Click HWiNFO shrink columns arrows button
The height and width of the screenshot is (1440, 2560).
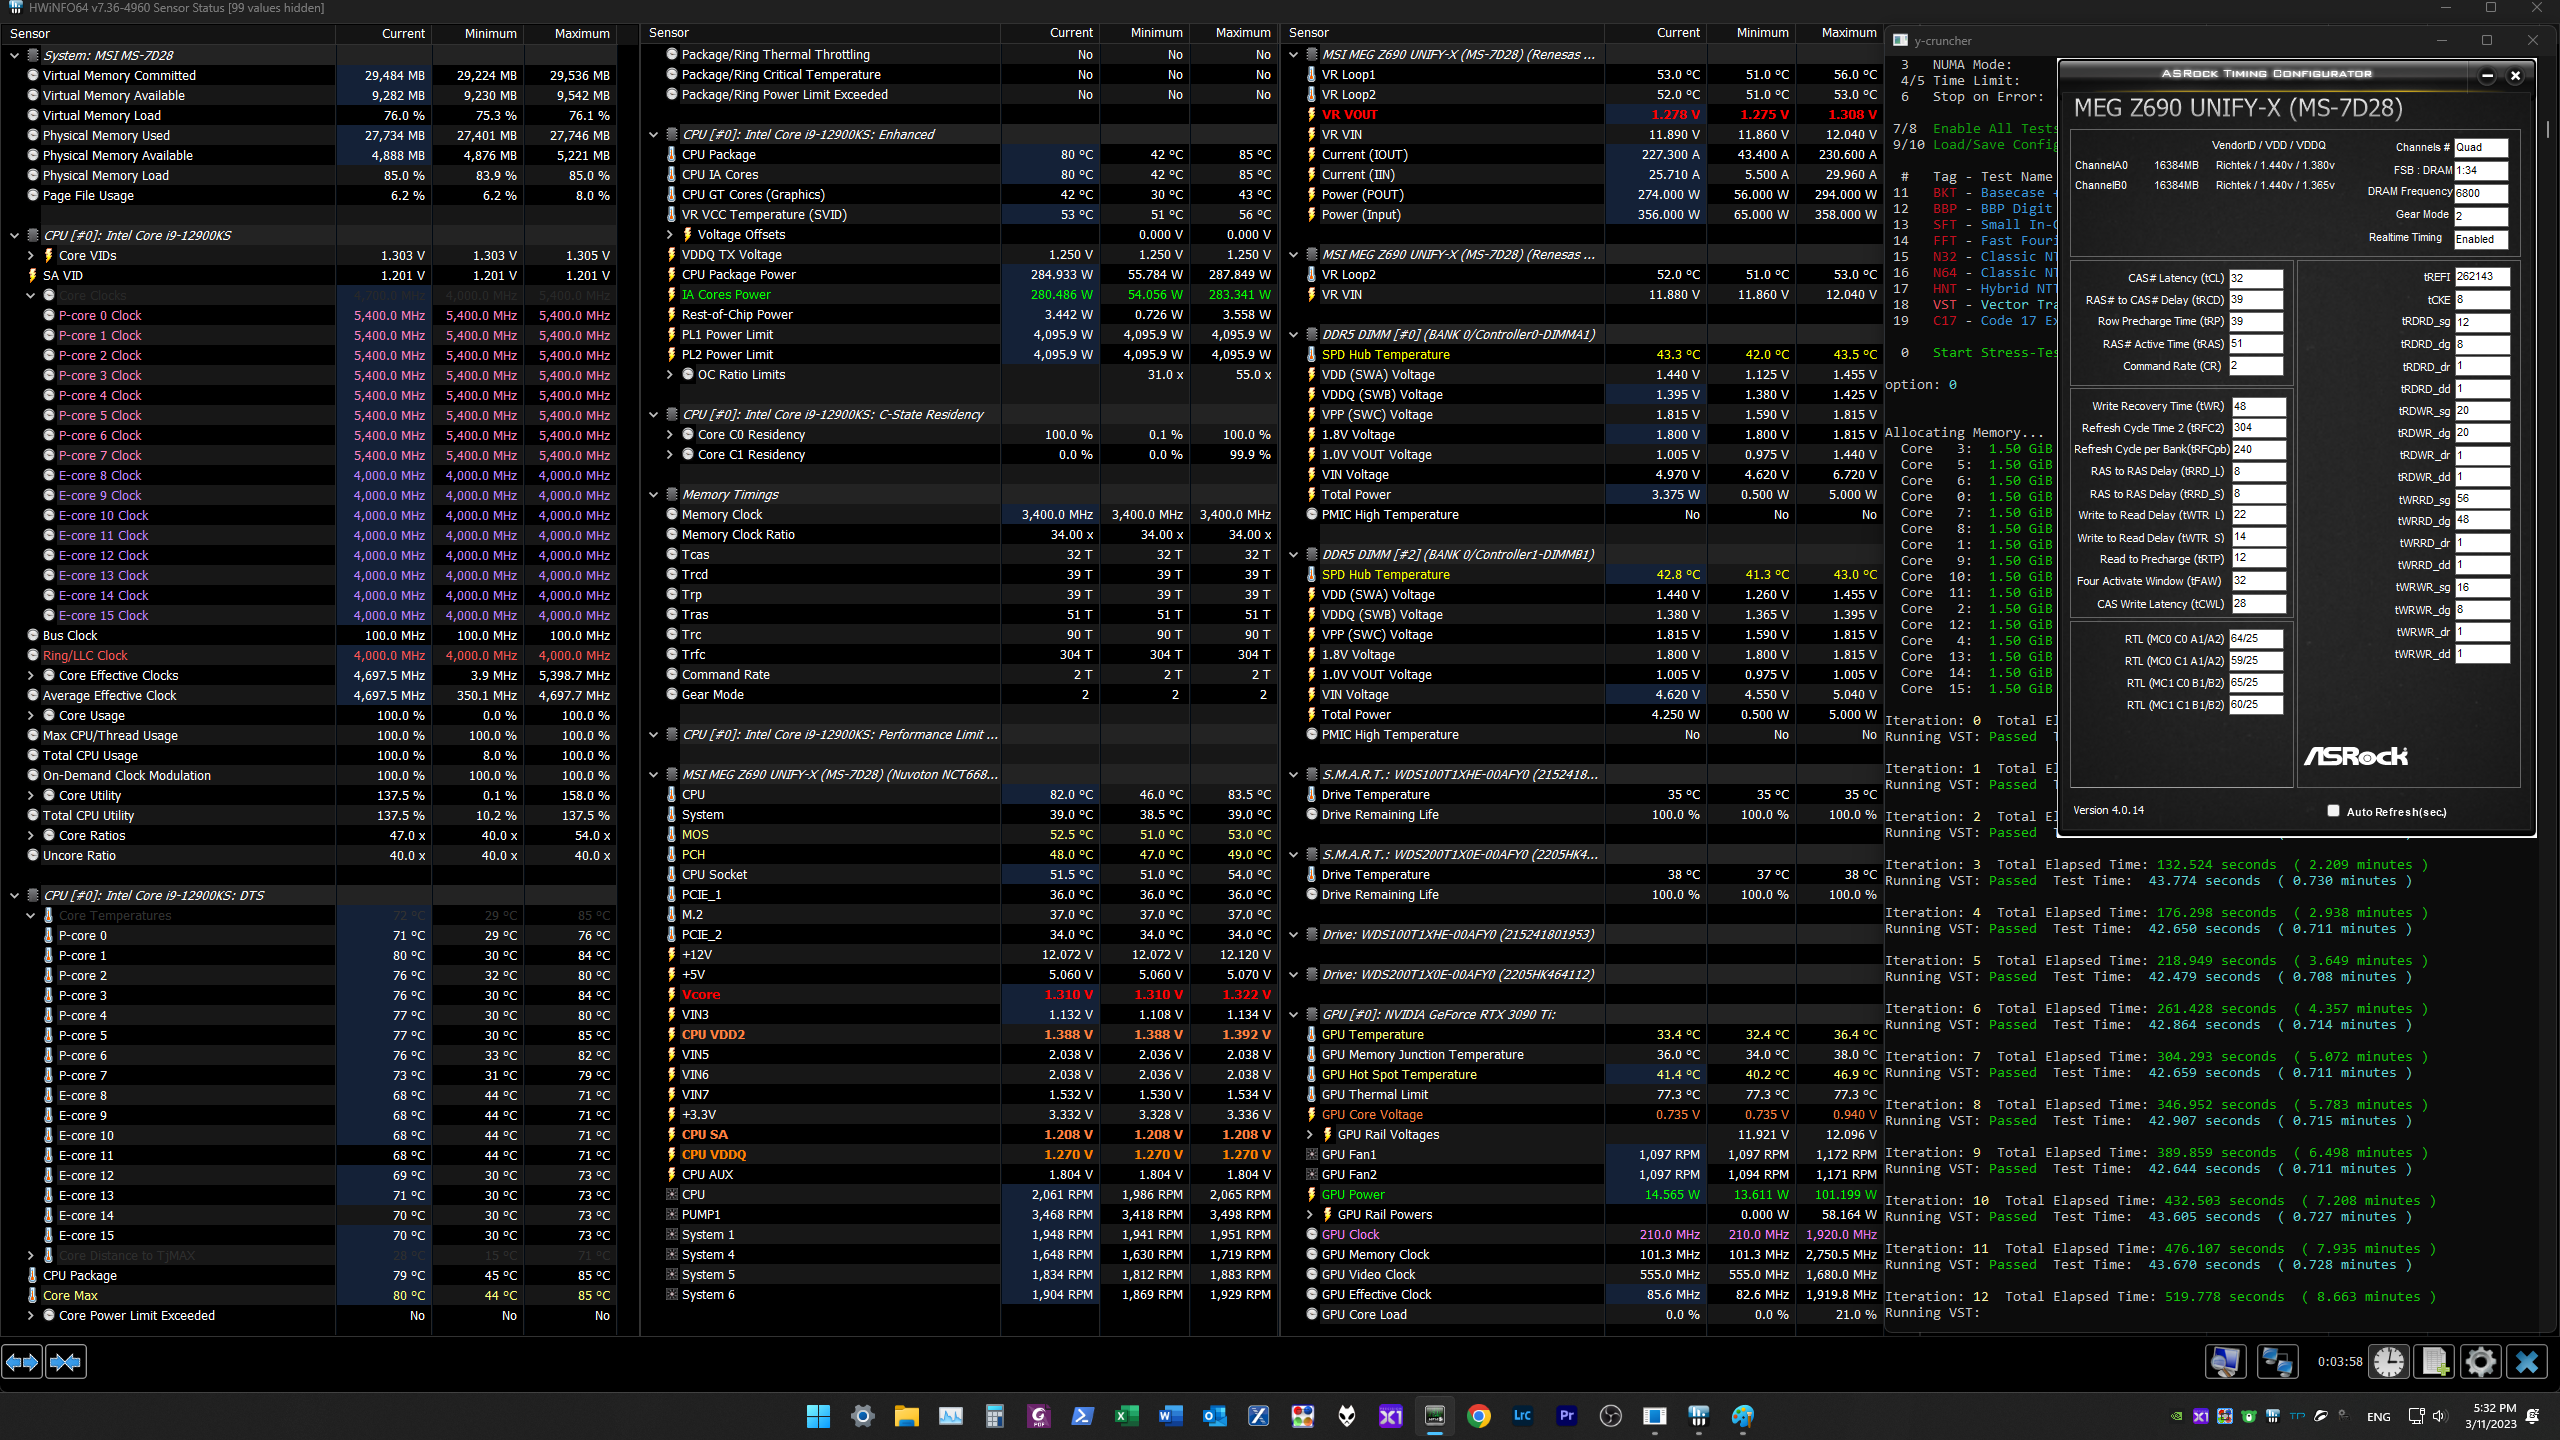pos(66,1362)
